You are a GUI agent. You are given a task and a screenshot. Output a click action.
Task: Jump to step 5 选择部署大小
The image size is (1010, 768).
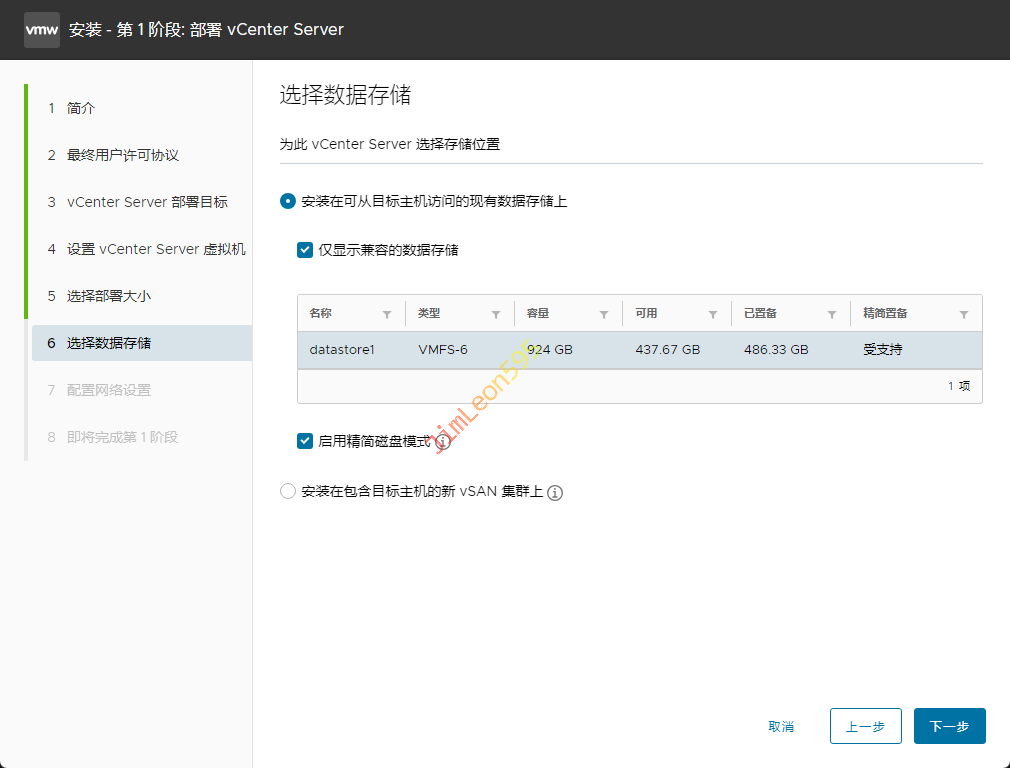(x=109, y=296)
